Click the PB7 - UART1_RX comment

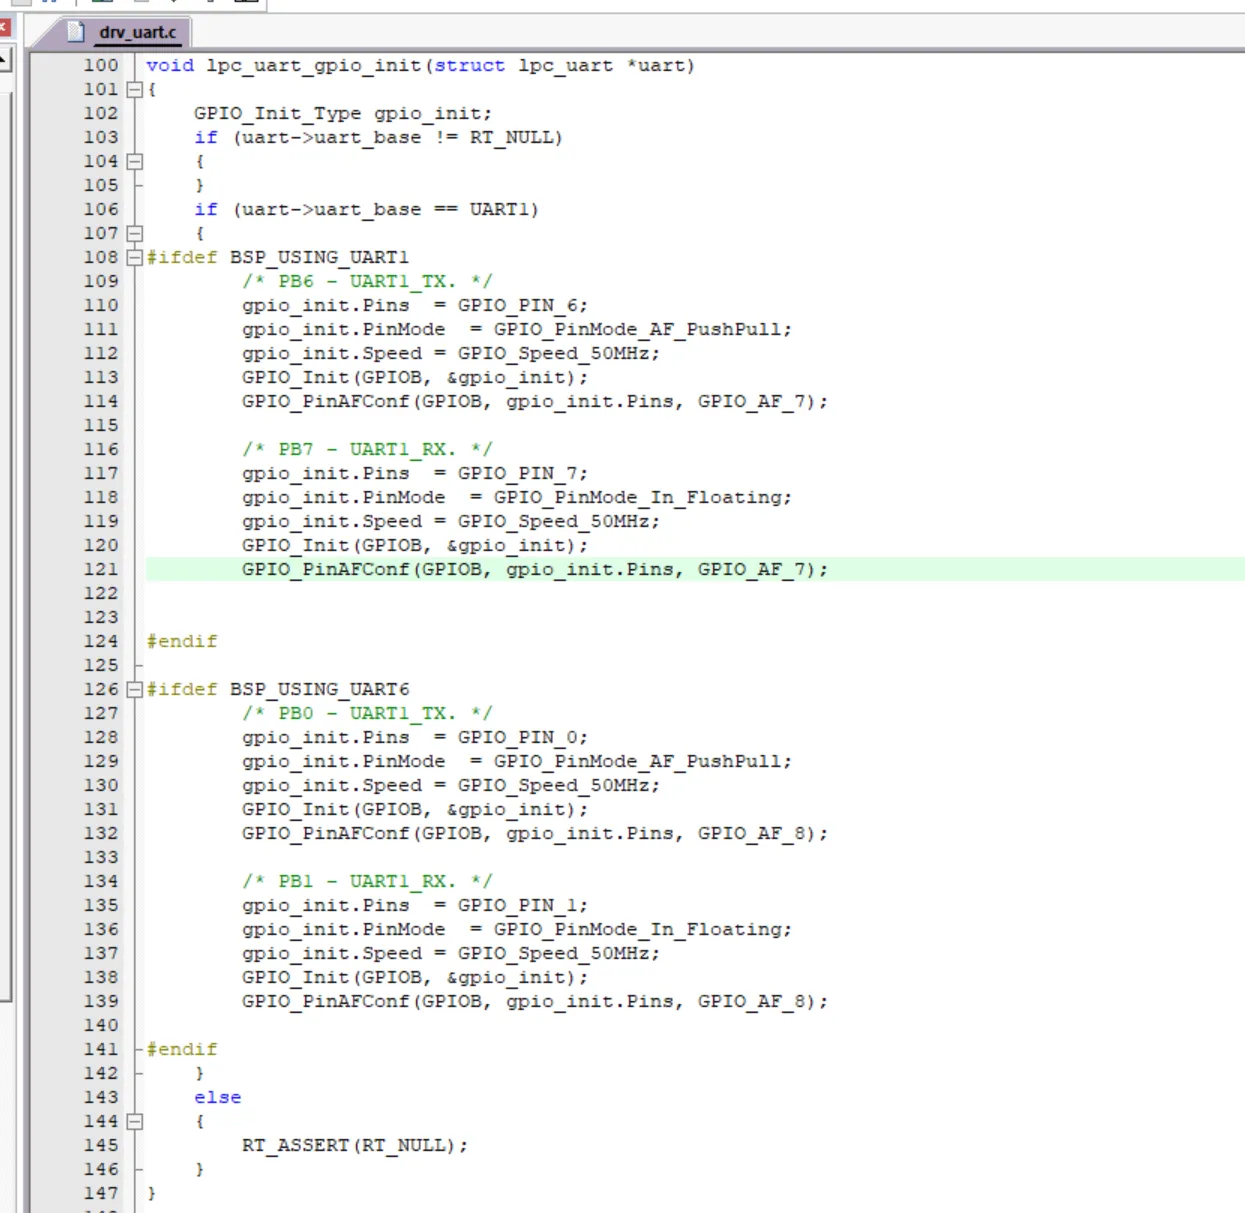(x=367, y=449)
